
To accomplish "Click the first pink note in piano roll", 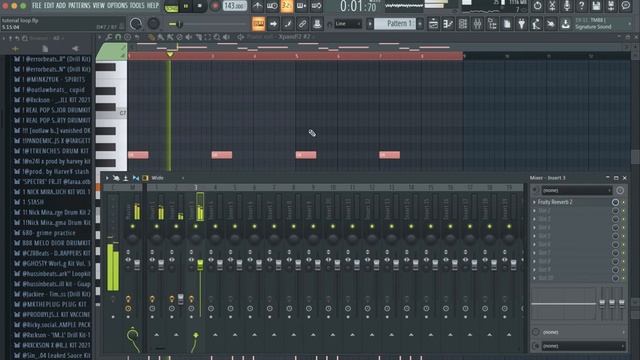I will [138, 155].
